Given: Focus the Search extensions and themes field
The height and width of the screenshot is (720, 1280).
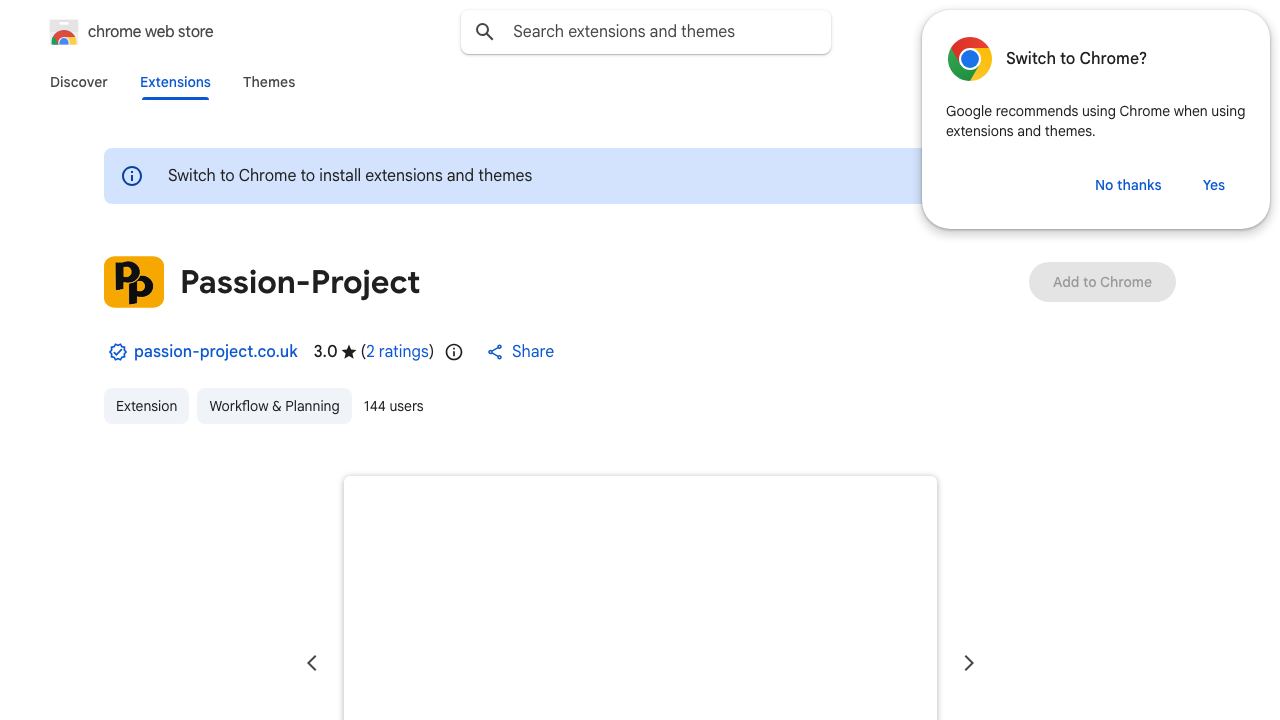Looking at the screenshot, I should coord(646,32).
